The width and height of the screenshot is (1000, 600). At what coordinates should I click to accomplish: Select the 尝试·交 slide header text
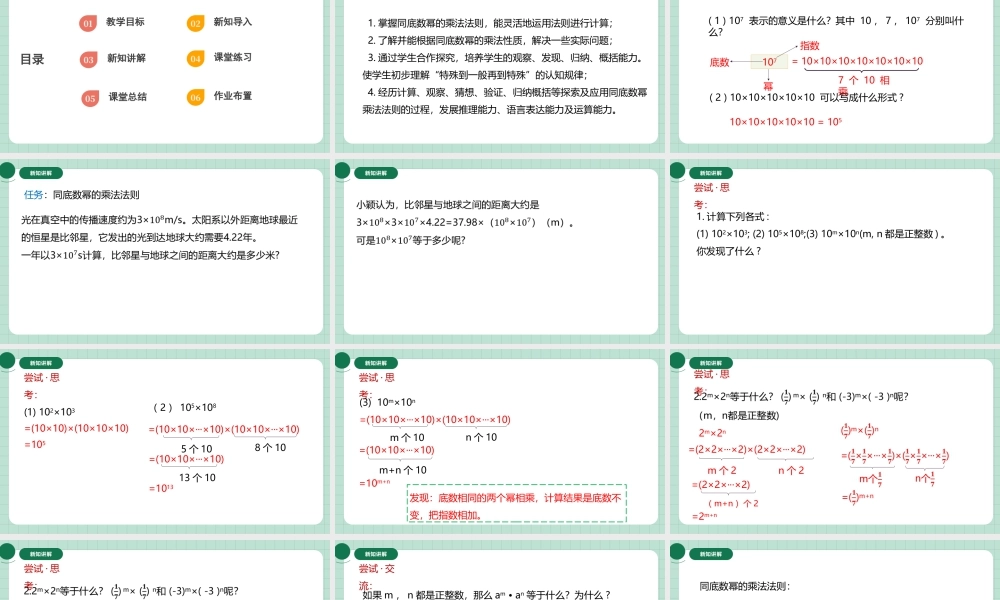pos(378,568)
